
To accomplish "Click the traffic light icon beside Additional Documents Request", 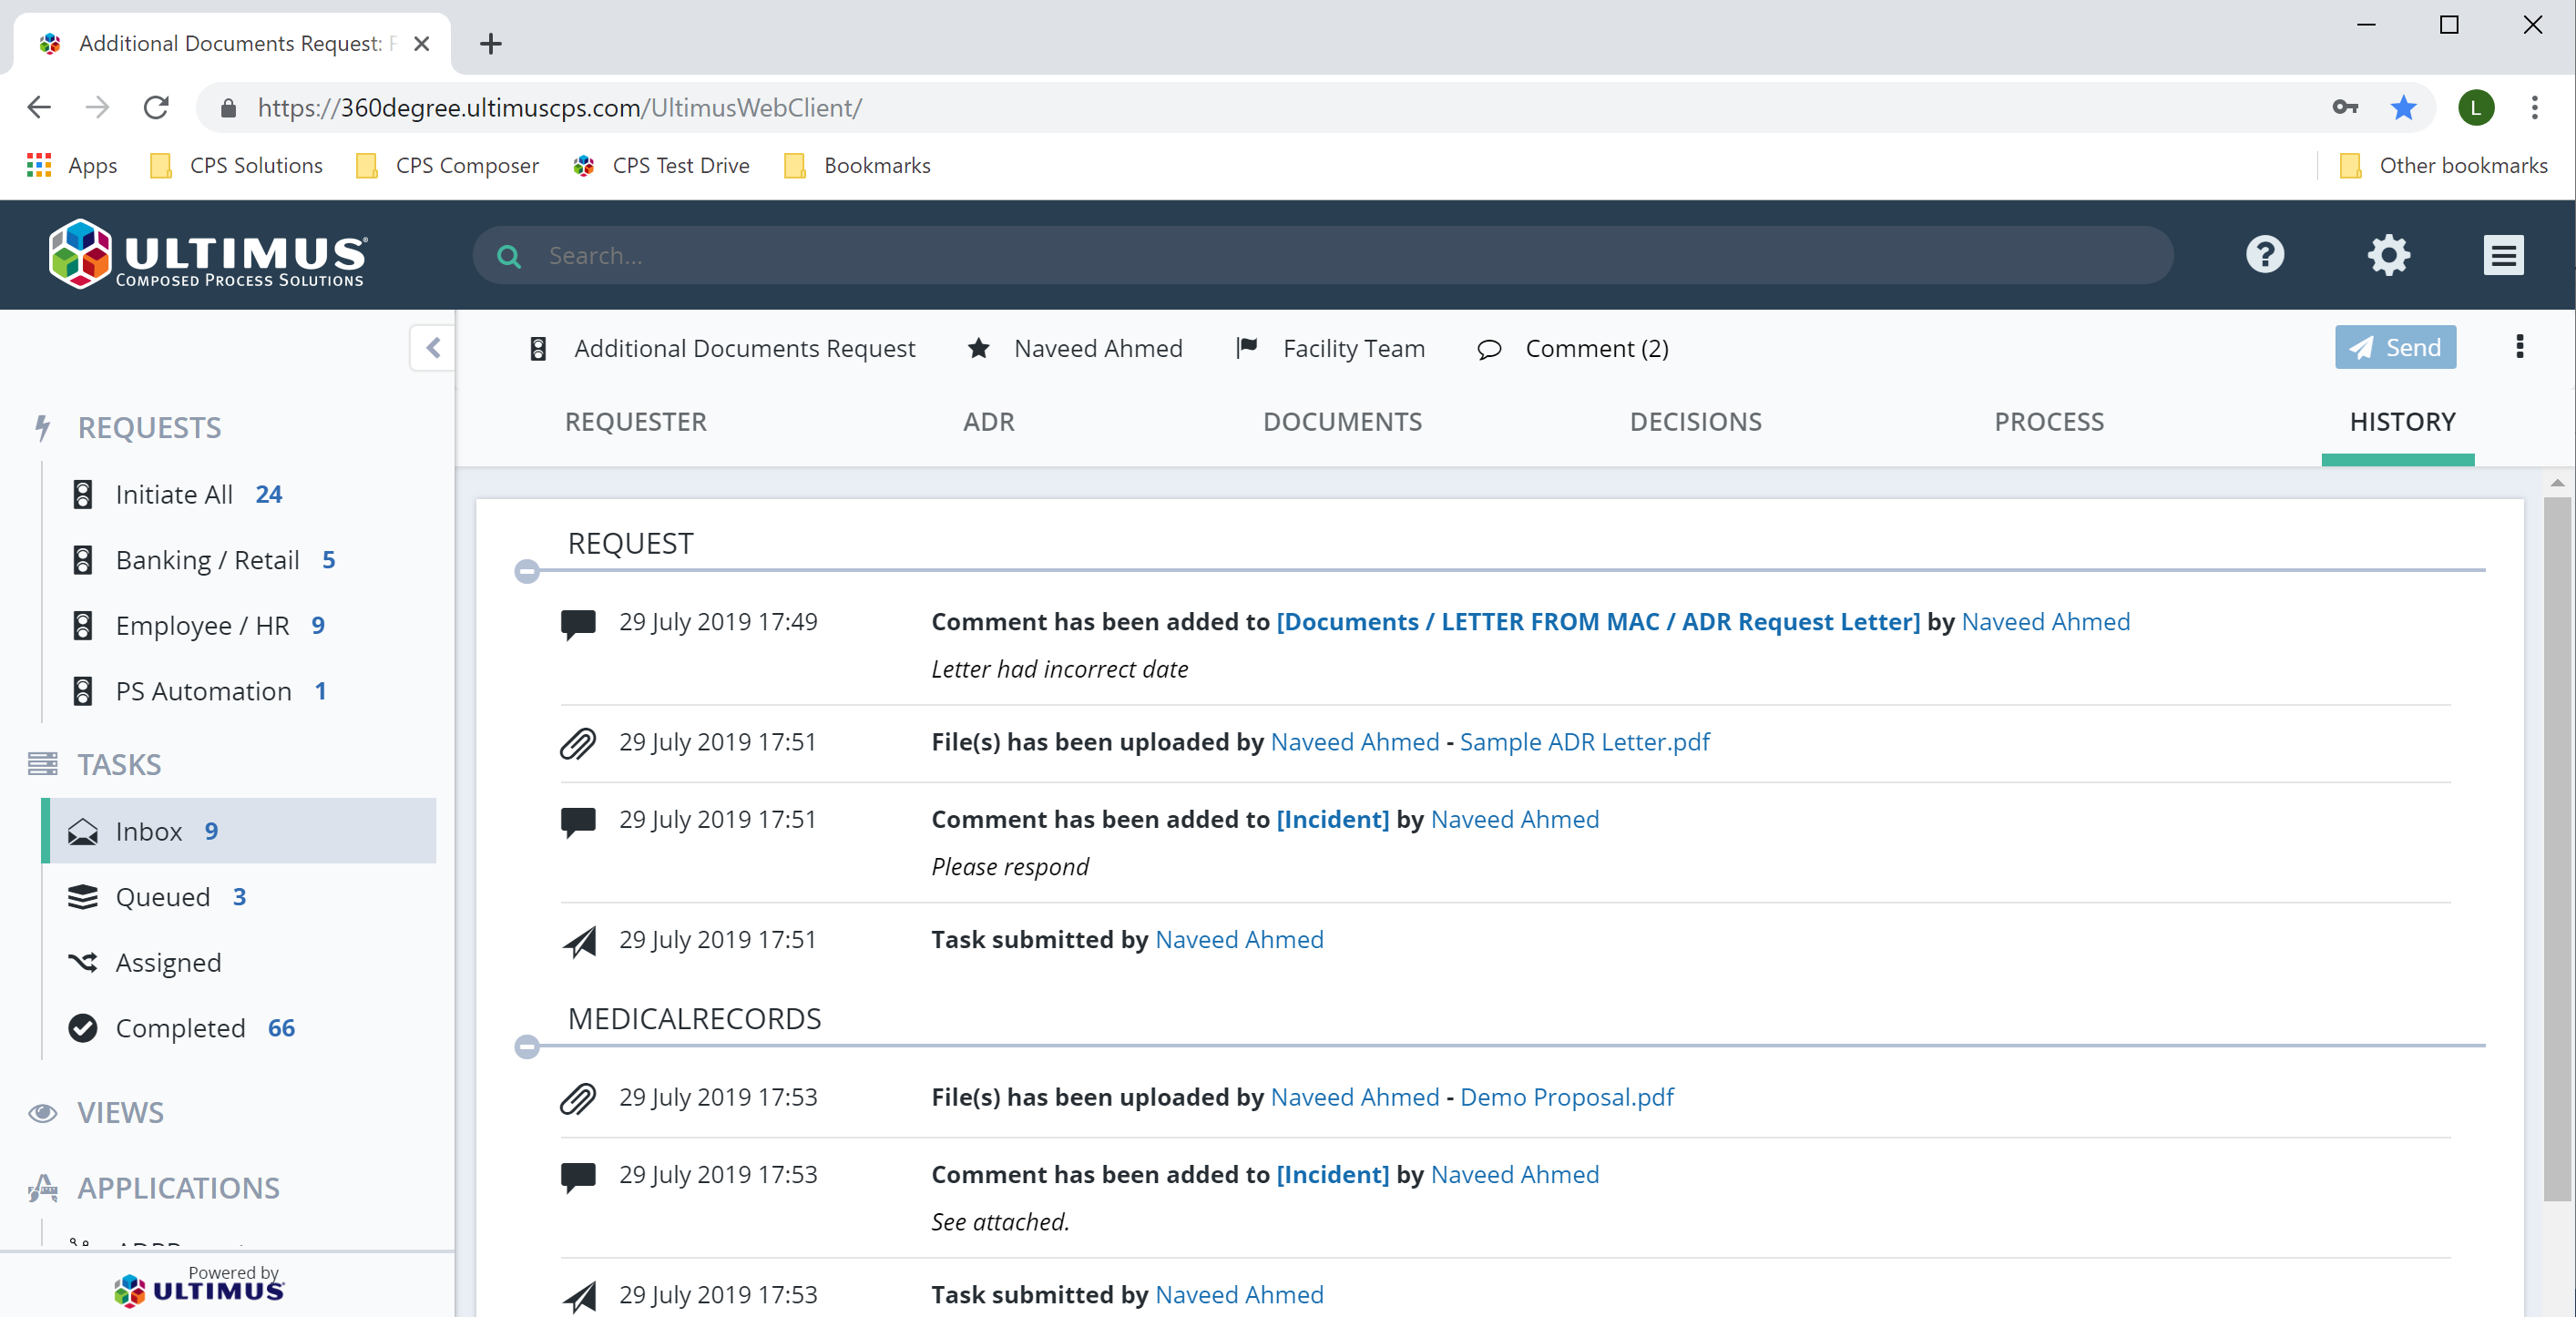I will [x=538, y=348].
